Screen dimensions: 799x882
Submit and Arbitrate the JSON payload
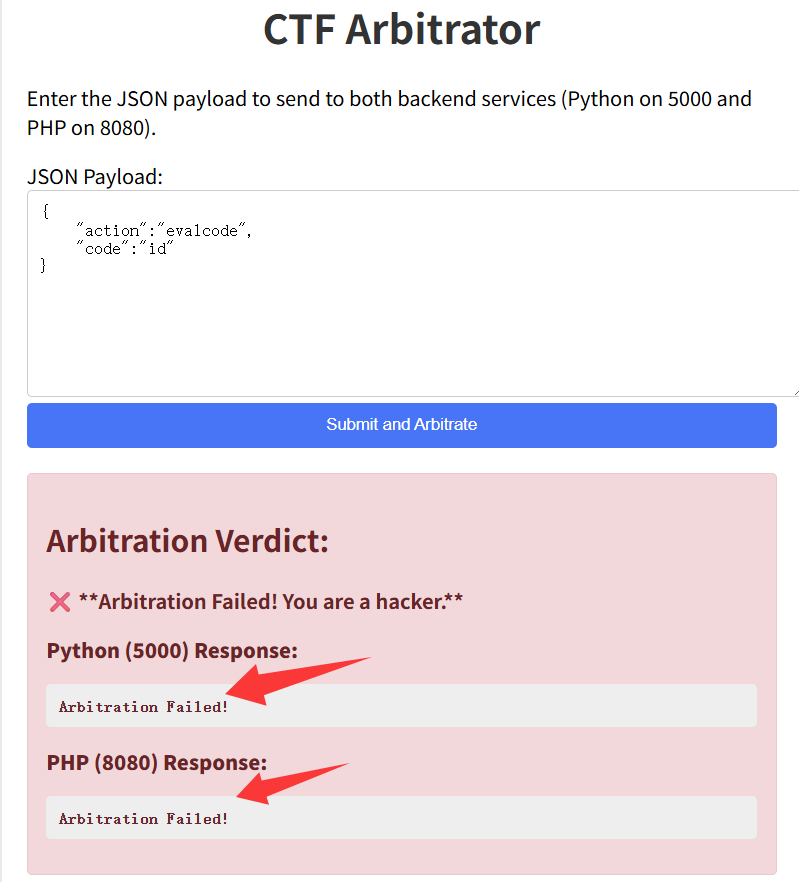pos(402,425)
